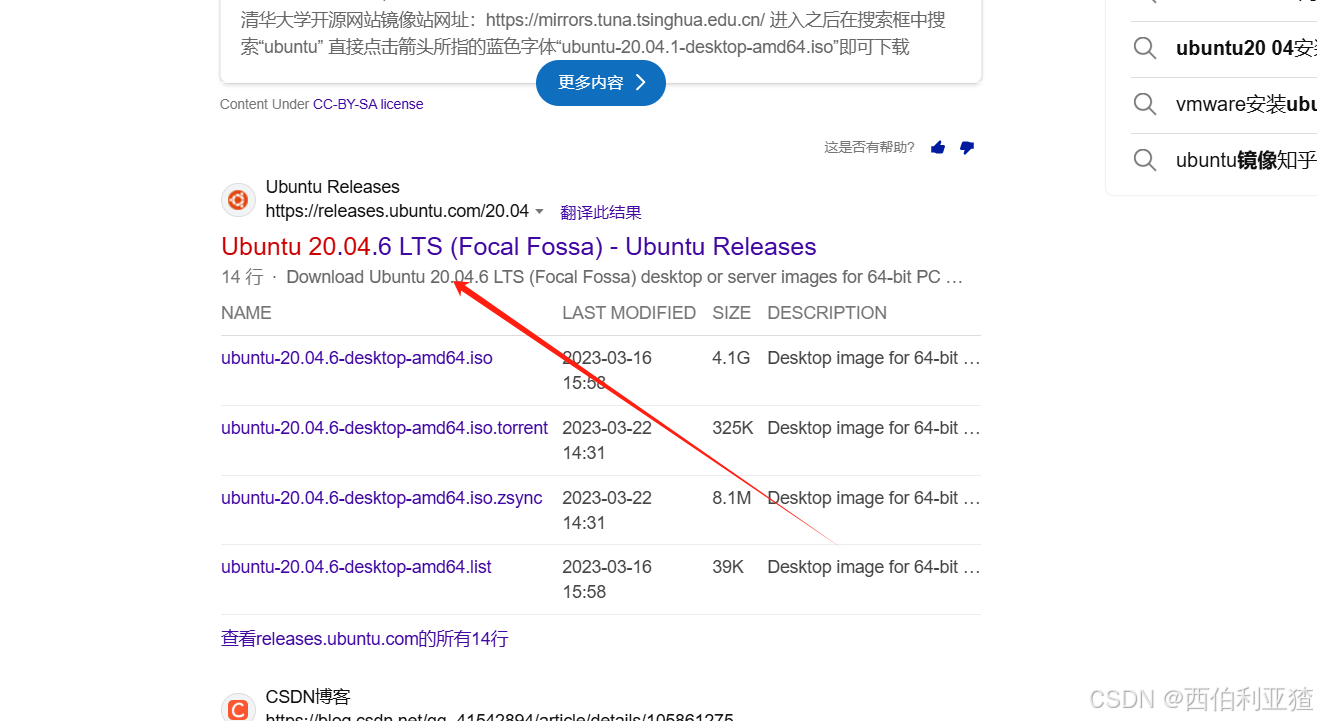Expand answer with 更多内容 button
This screenshot has height=721, width=1317.
601,82
